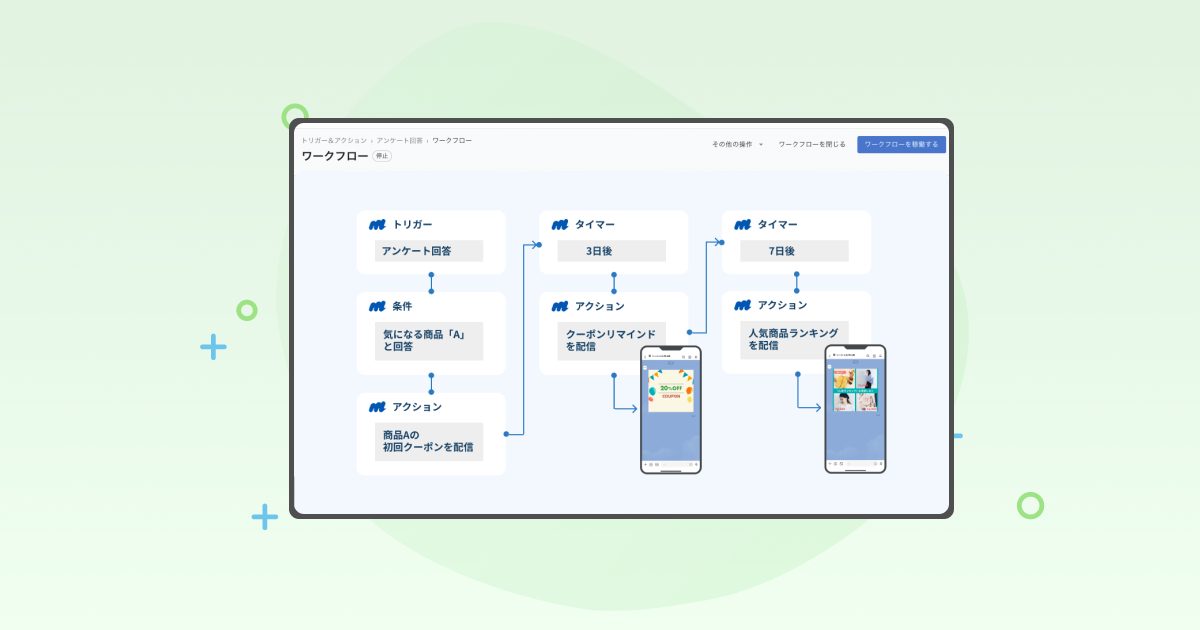Select クーポンリマインドを配信 action

coord(611,341)
